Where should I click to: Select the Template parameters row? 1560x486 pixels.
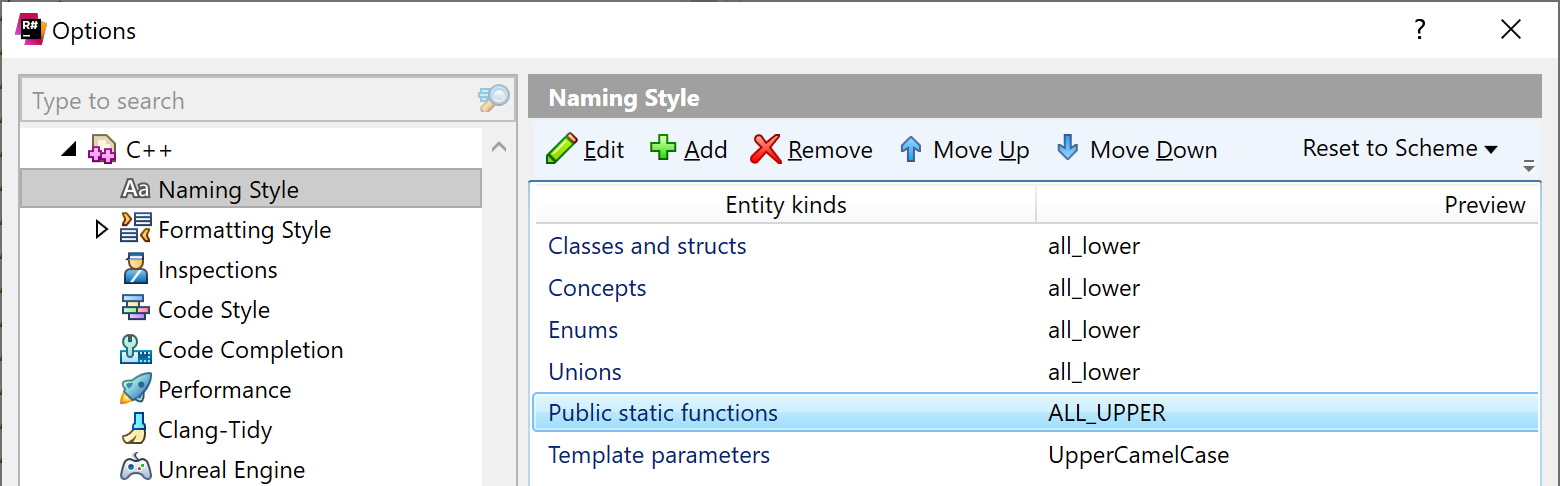click(659, 456)
